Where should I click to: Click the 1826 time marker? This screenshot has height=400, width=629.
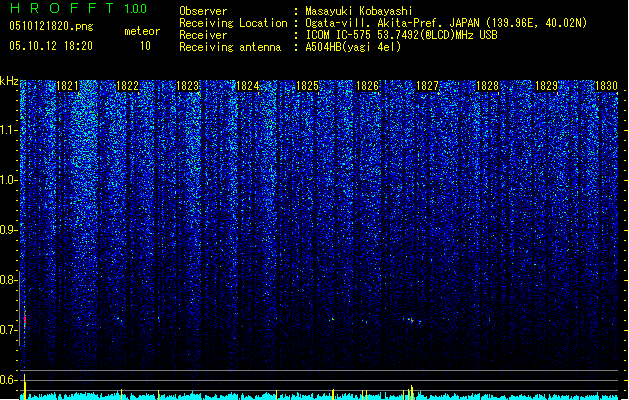[367, 86]
